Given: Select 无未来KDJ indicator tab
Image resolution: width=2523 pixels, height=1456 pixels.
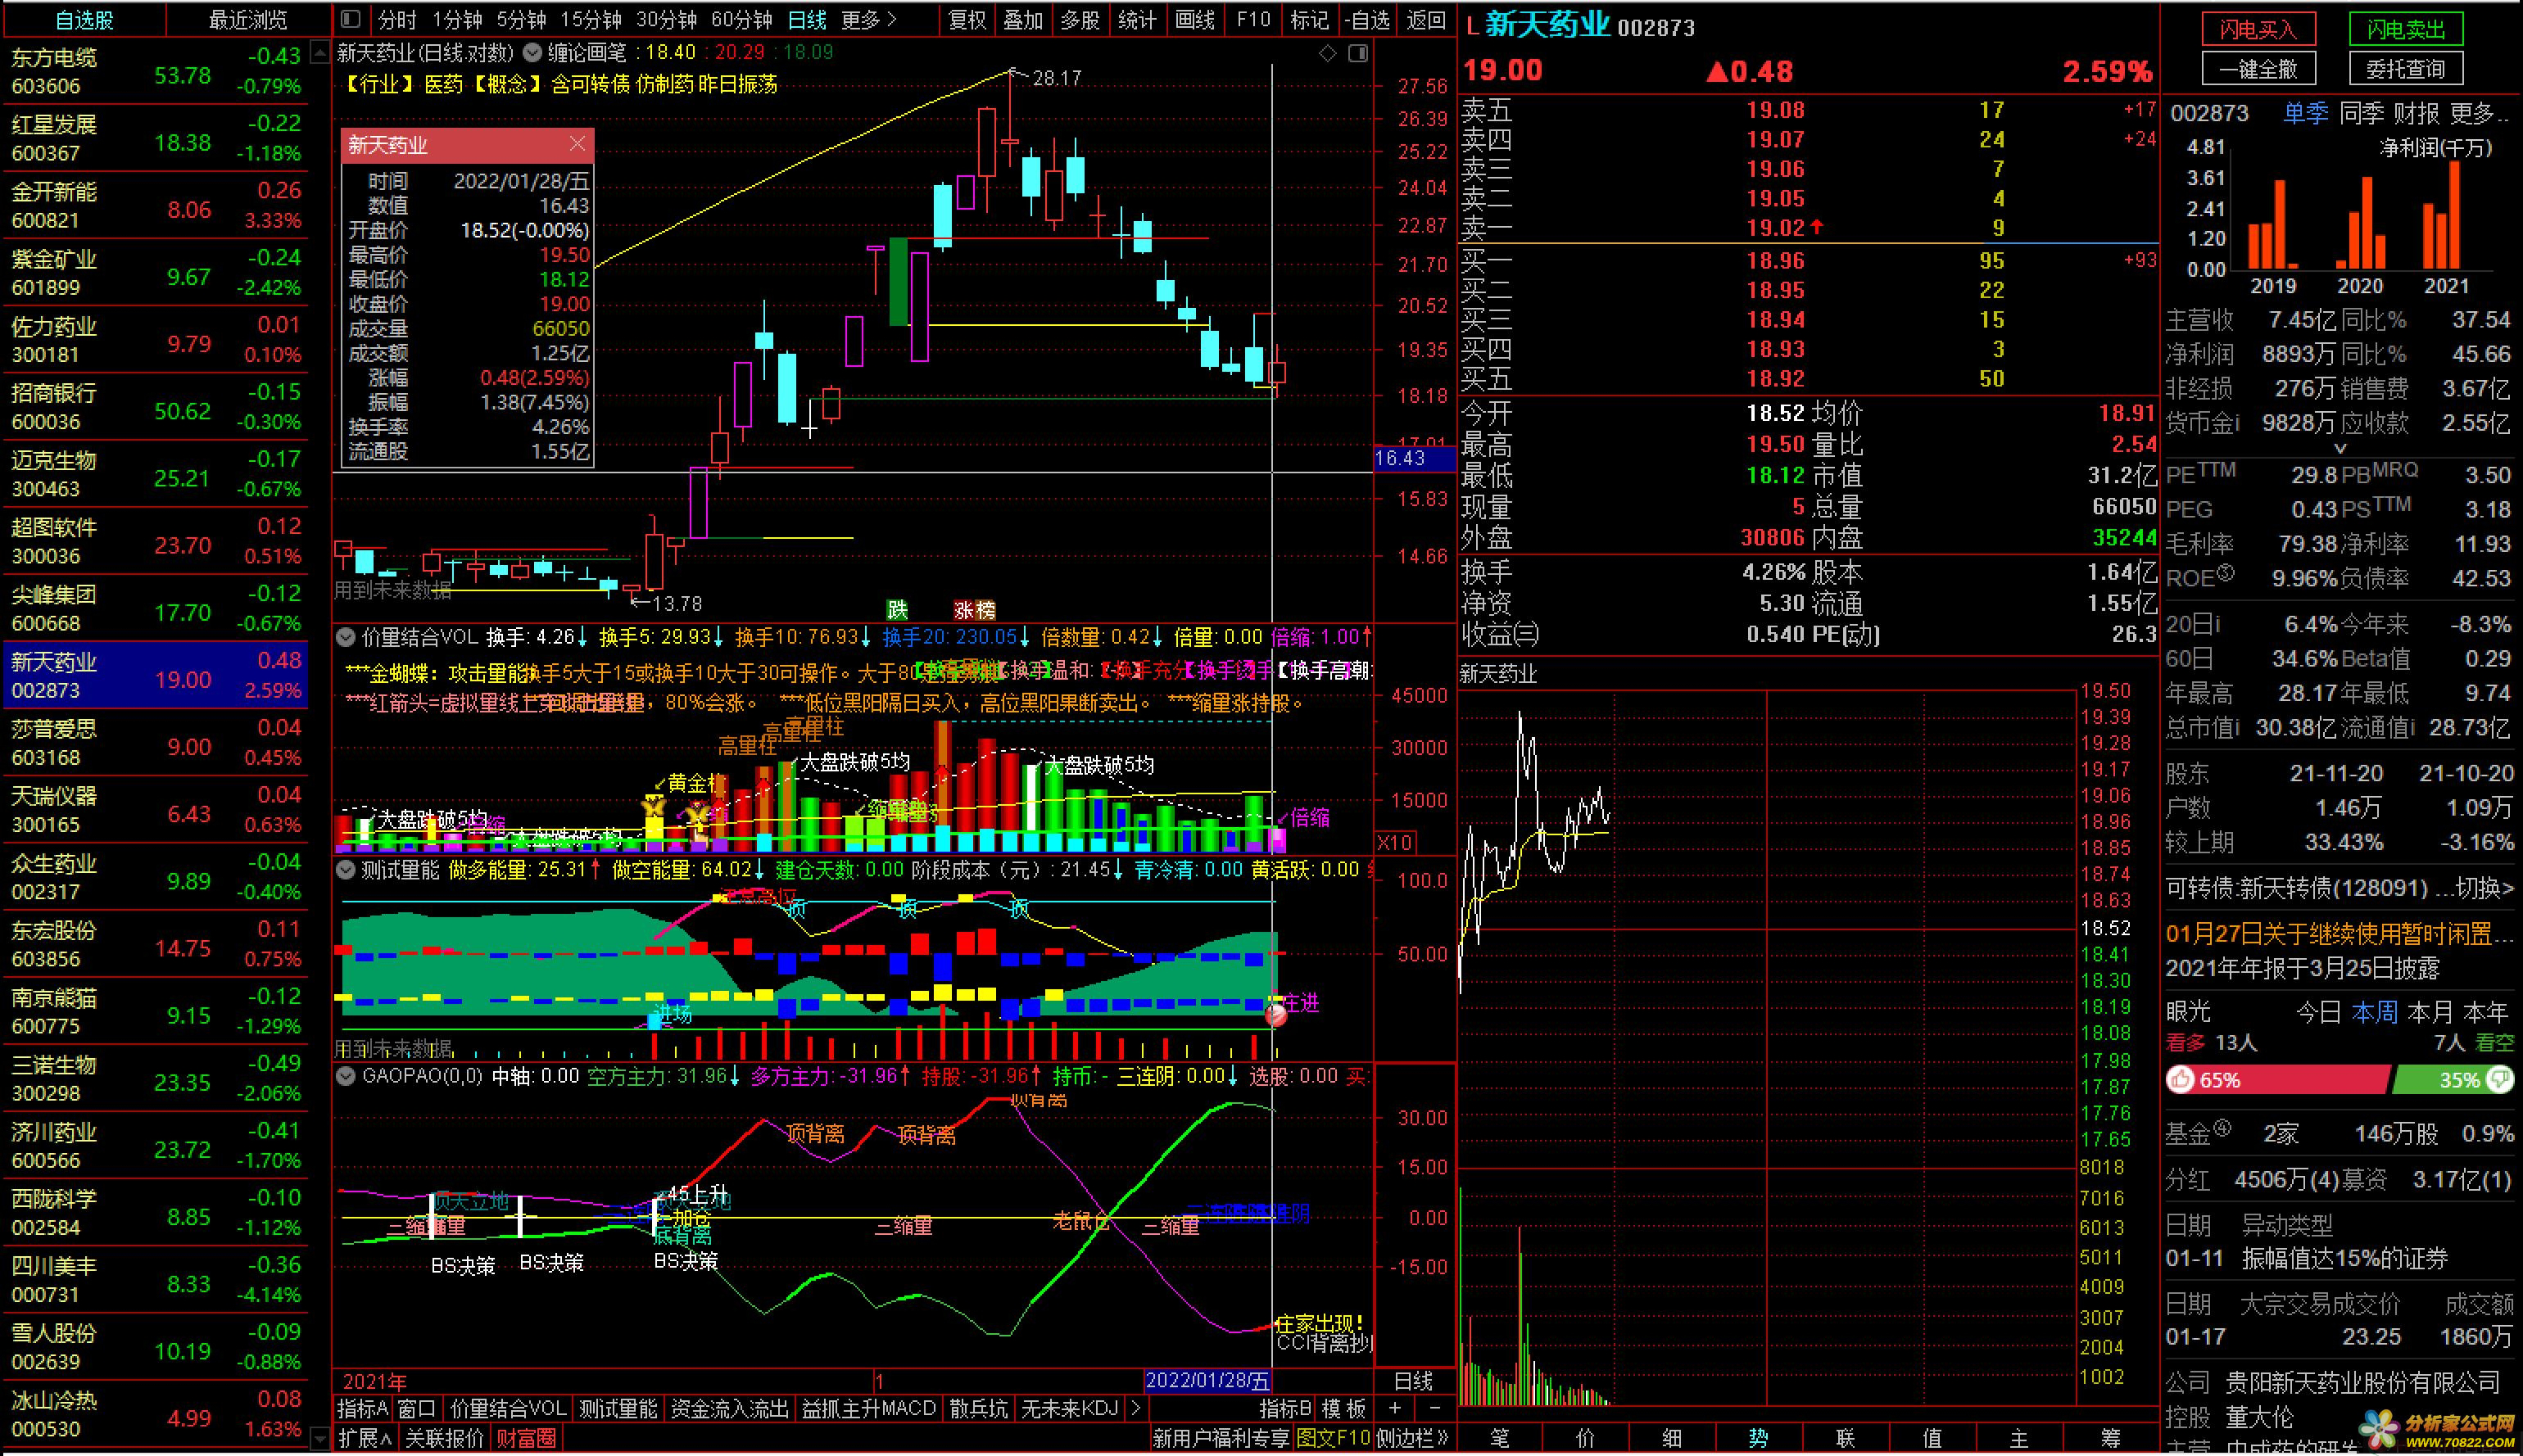Looking at the screenshot, I should click(1069, 1409).
